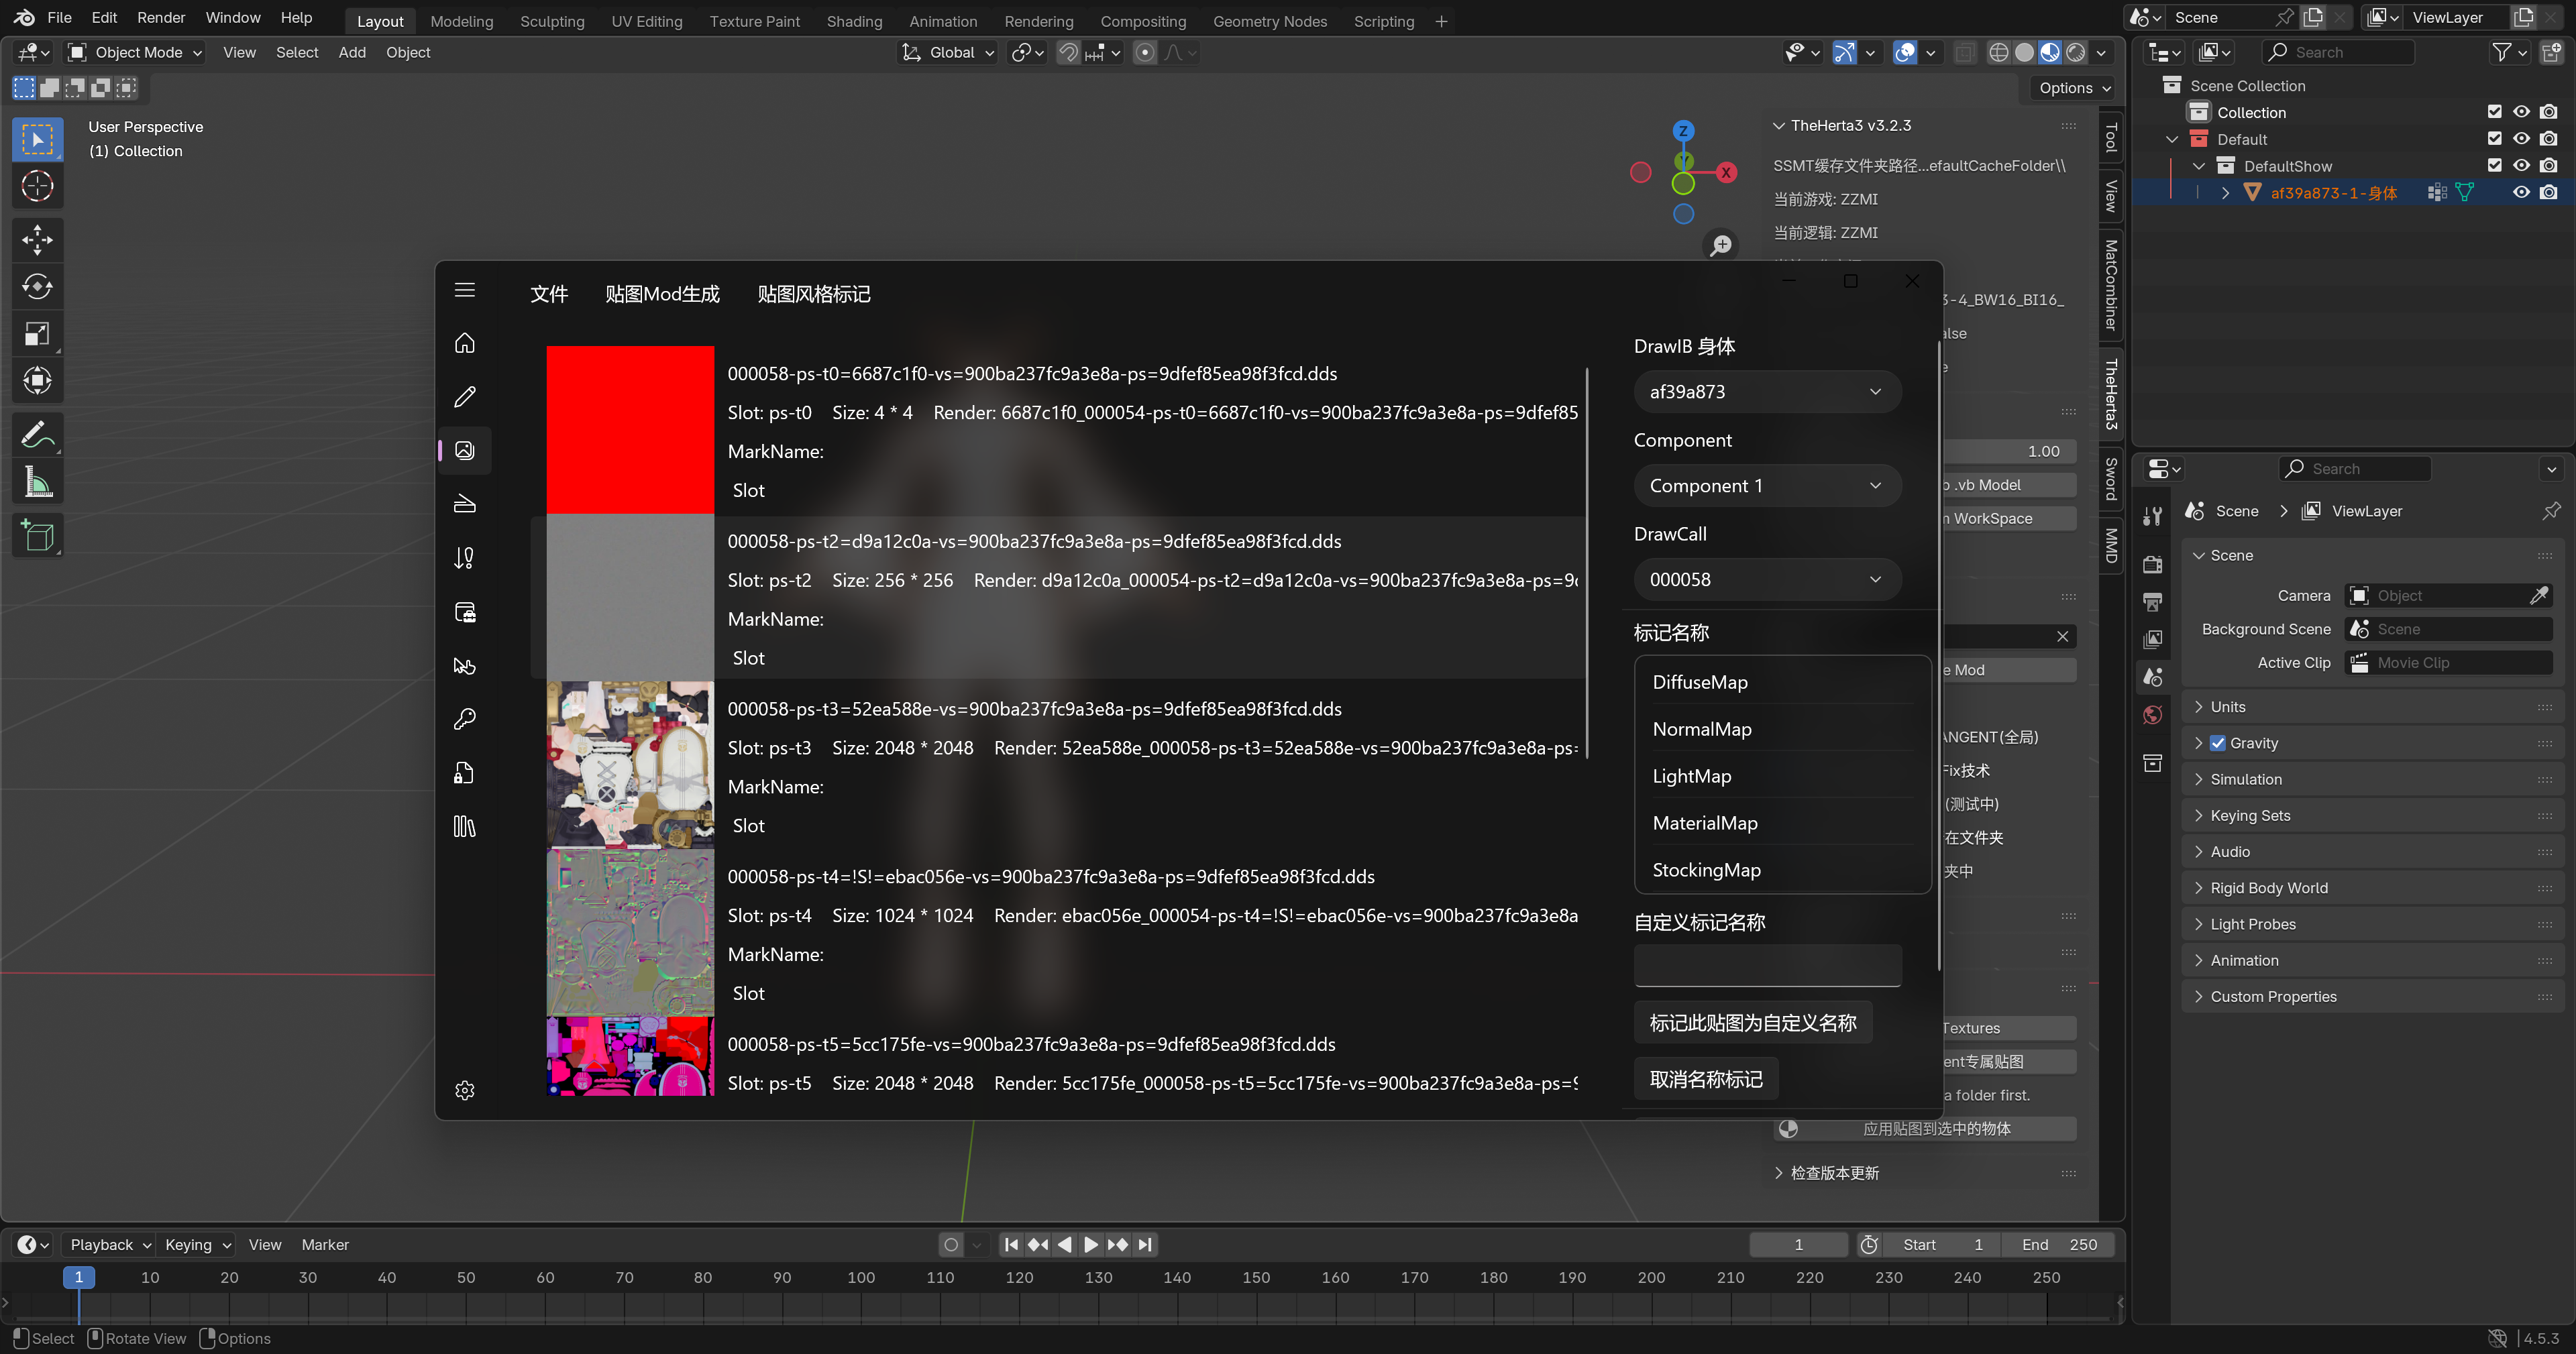Viewport: 2576px width, 1354px height.
Task: Click the hamburger menu in texture dialog
Action: click(x=465, y=290)
